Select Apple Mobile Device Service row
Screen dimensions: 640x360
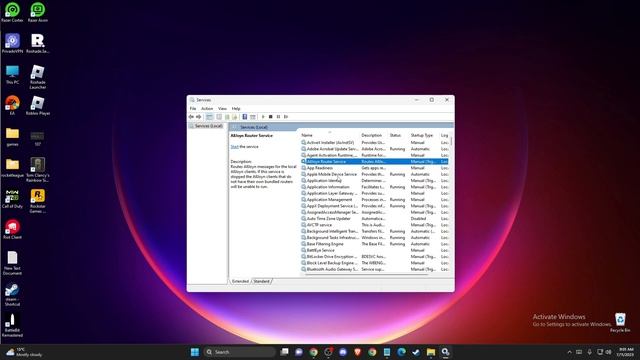[374, 174]
